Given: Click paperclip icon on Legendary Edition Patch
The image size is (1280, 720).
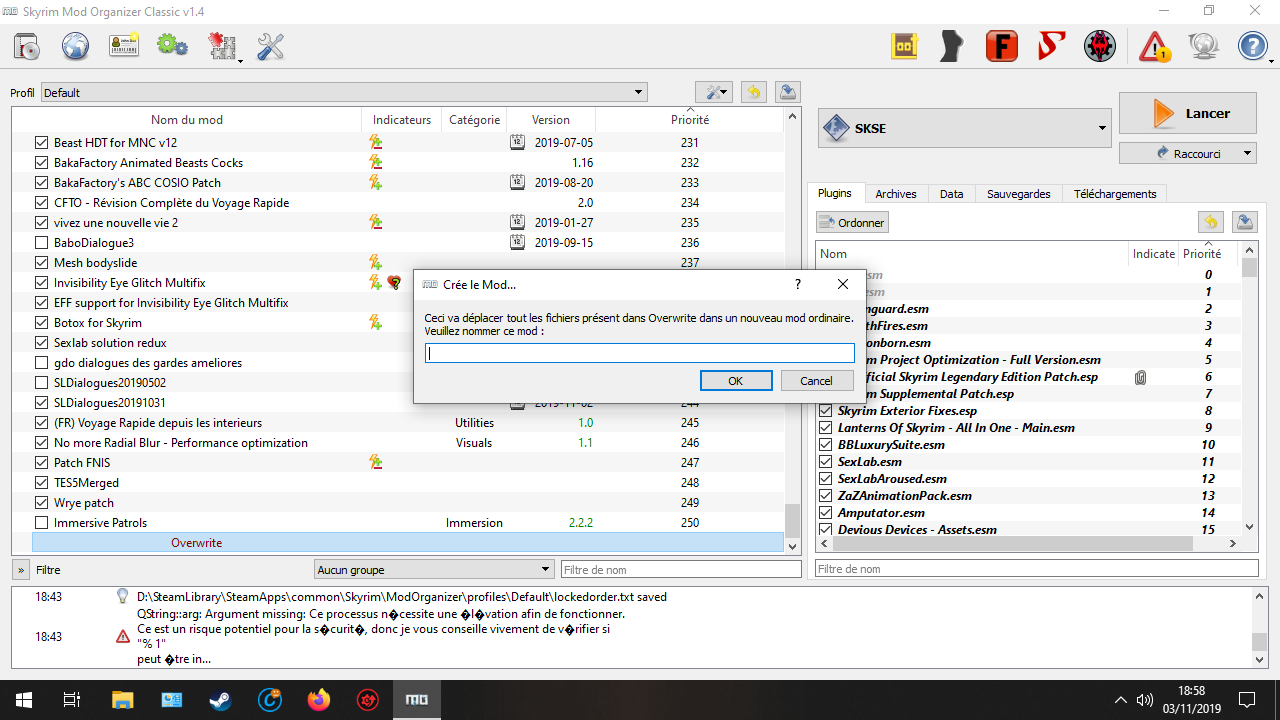Looking at the screenshot, I should point(1140,377).
